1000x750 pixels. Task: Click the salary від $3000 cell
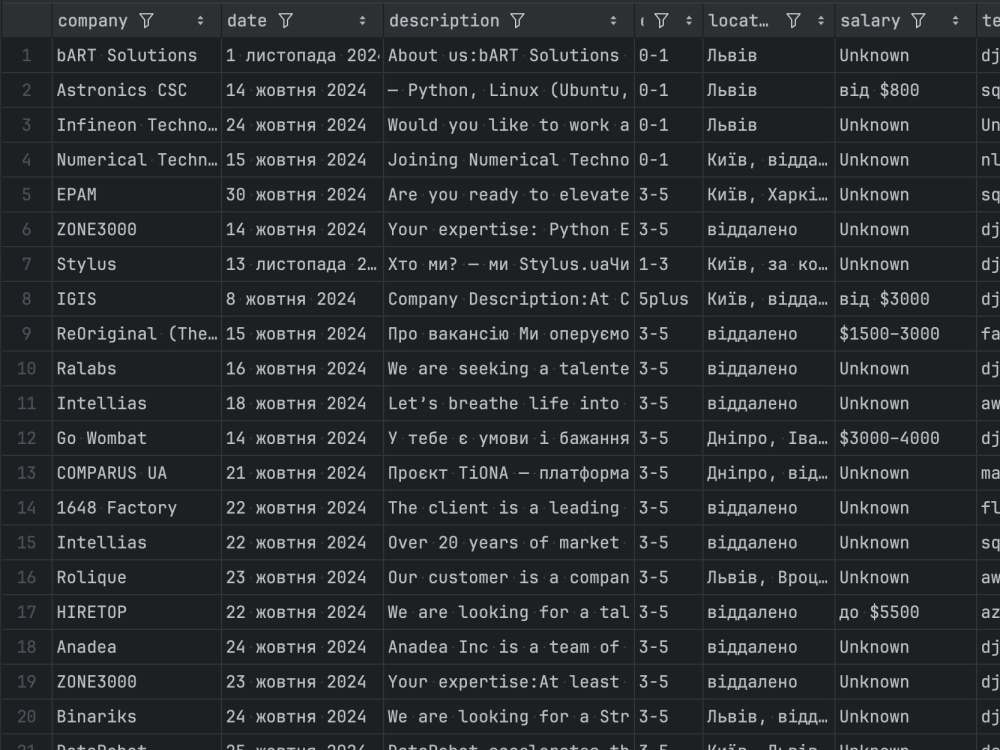pos(905,299)
